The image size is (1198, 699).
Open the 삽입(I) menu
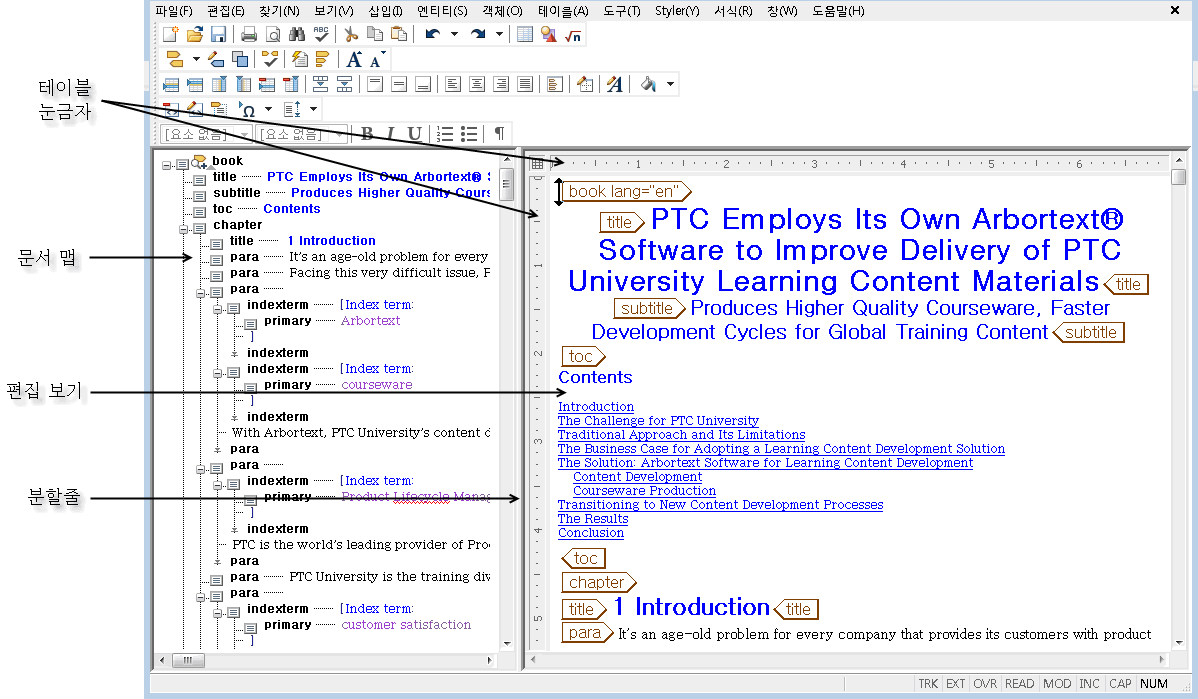click(385, 11)
